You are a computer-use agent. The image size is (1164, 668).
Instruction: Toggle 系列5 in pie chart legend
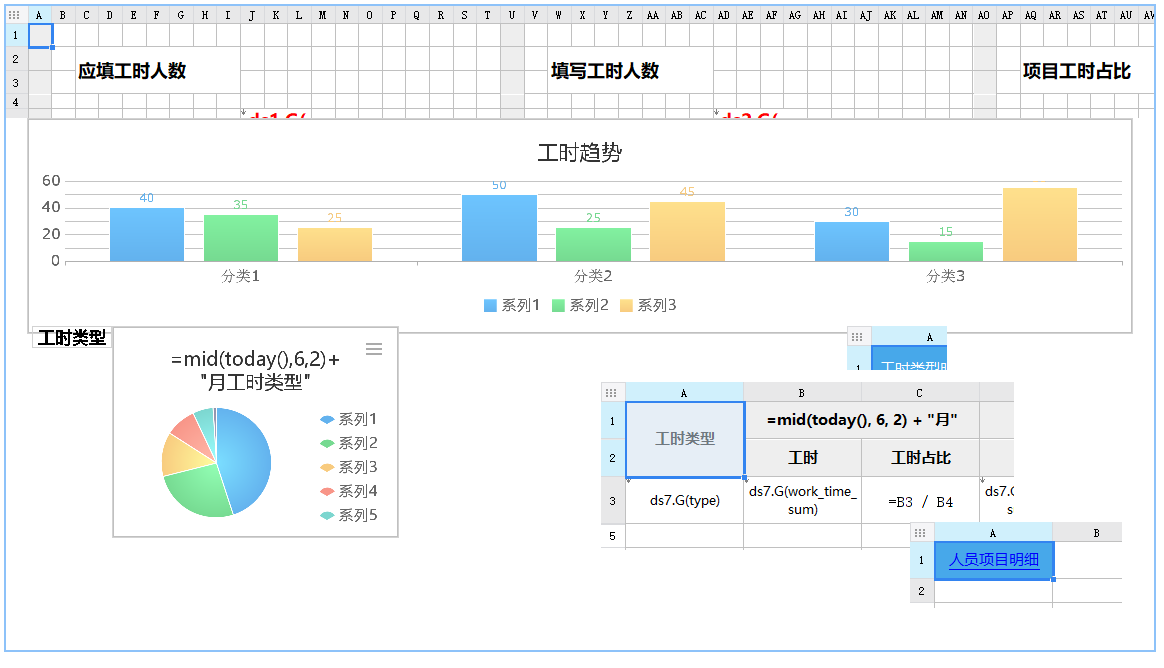(x=349, y=515)
